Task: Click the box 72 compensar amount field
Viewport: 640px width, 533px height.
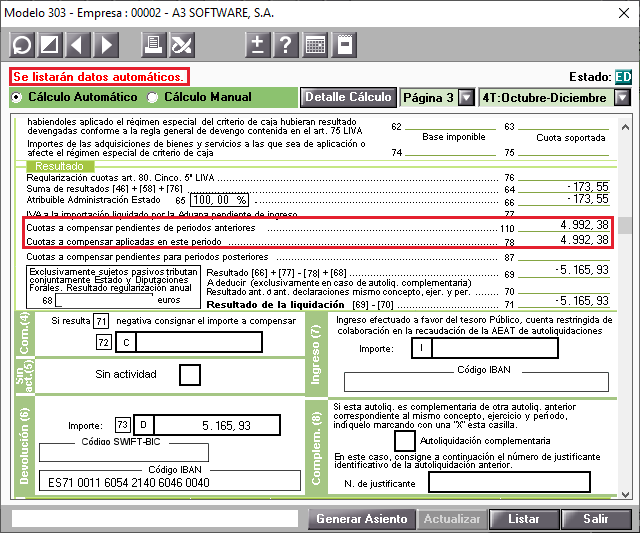Action: coord(199,342)
